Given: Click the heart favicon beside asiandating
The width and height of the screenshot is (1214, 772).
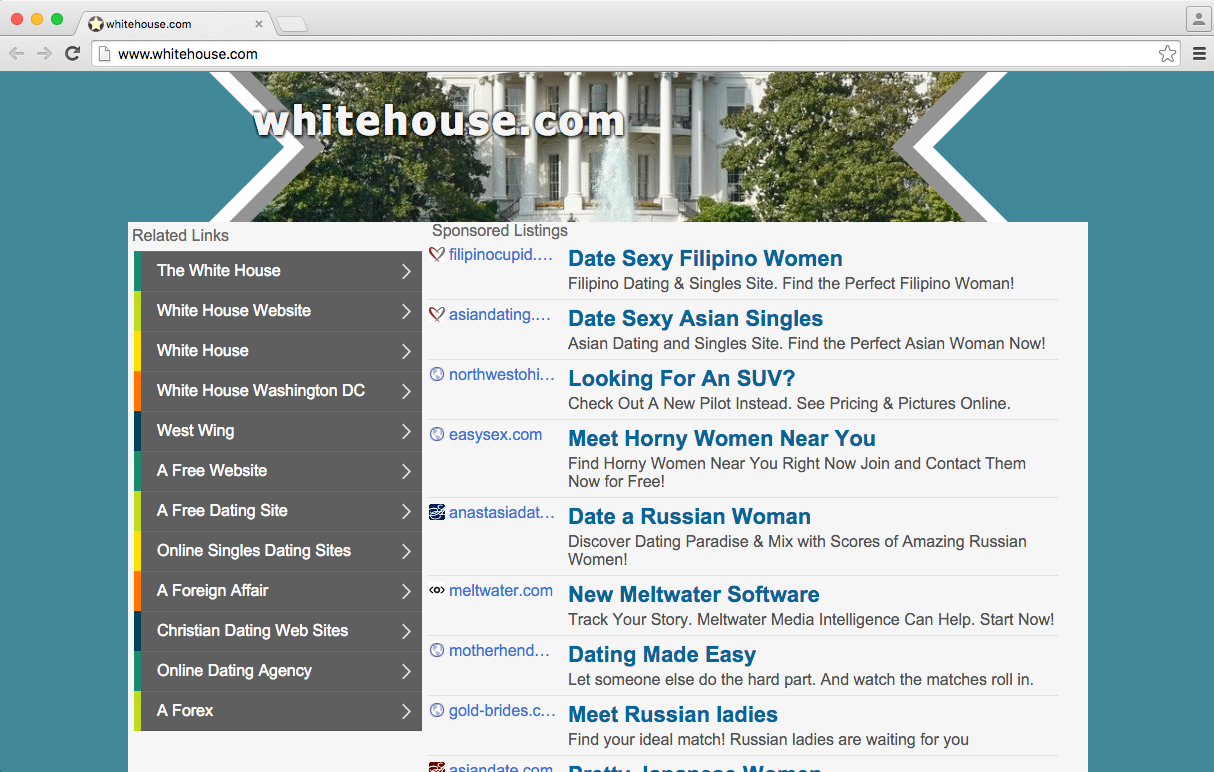Looking at the screenshot, I should click(x=437, y=315).
